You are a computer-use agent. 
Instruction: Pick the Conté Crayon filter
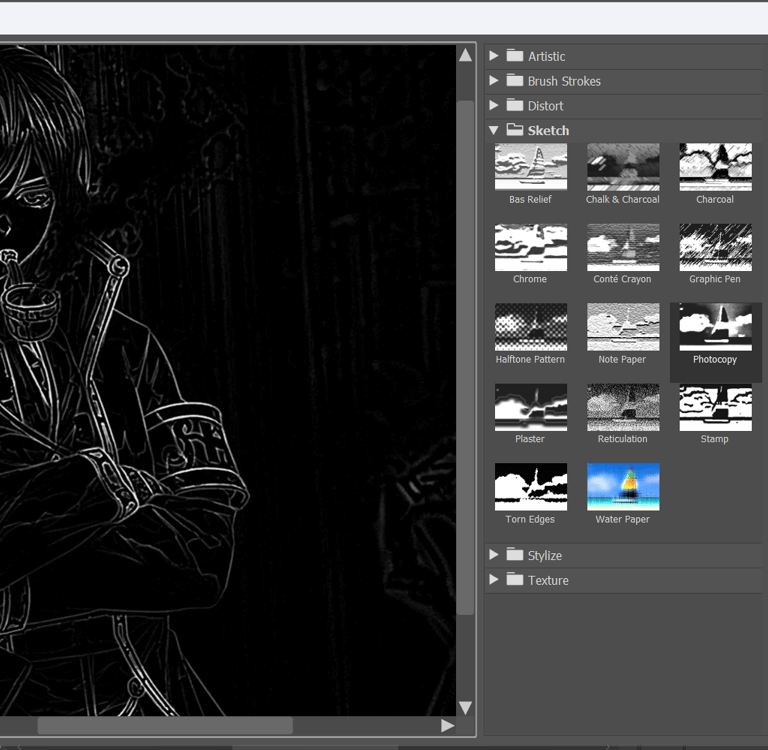click(622, 247)
